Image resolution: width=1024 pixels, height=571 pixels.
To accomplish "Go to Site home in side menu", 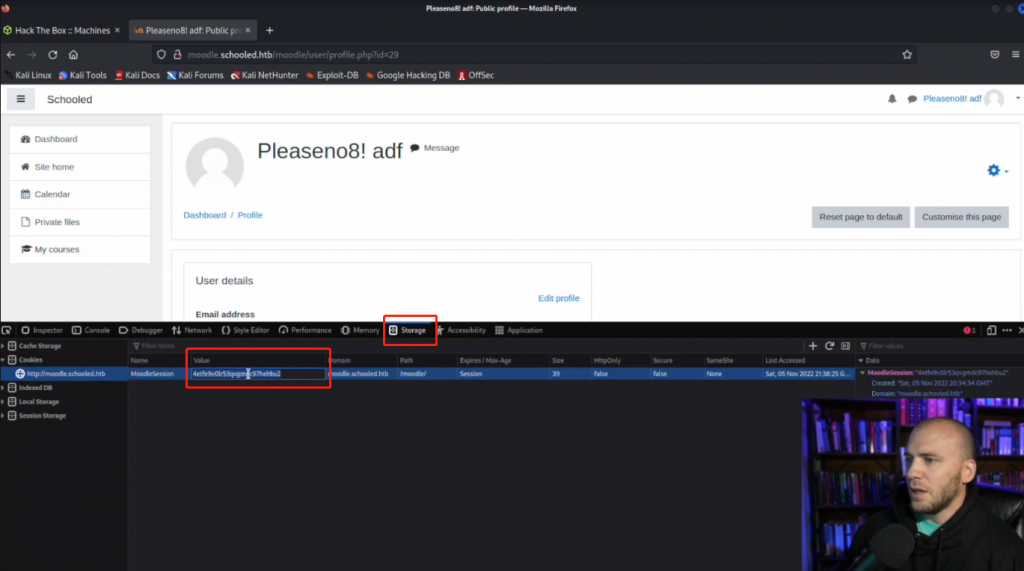I will click(80, 167).
